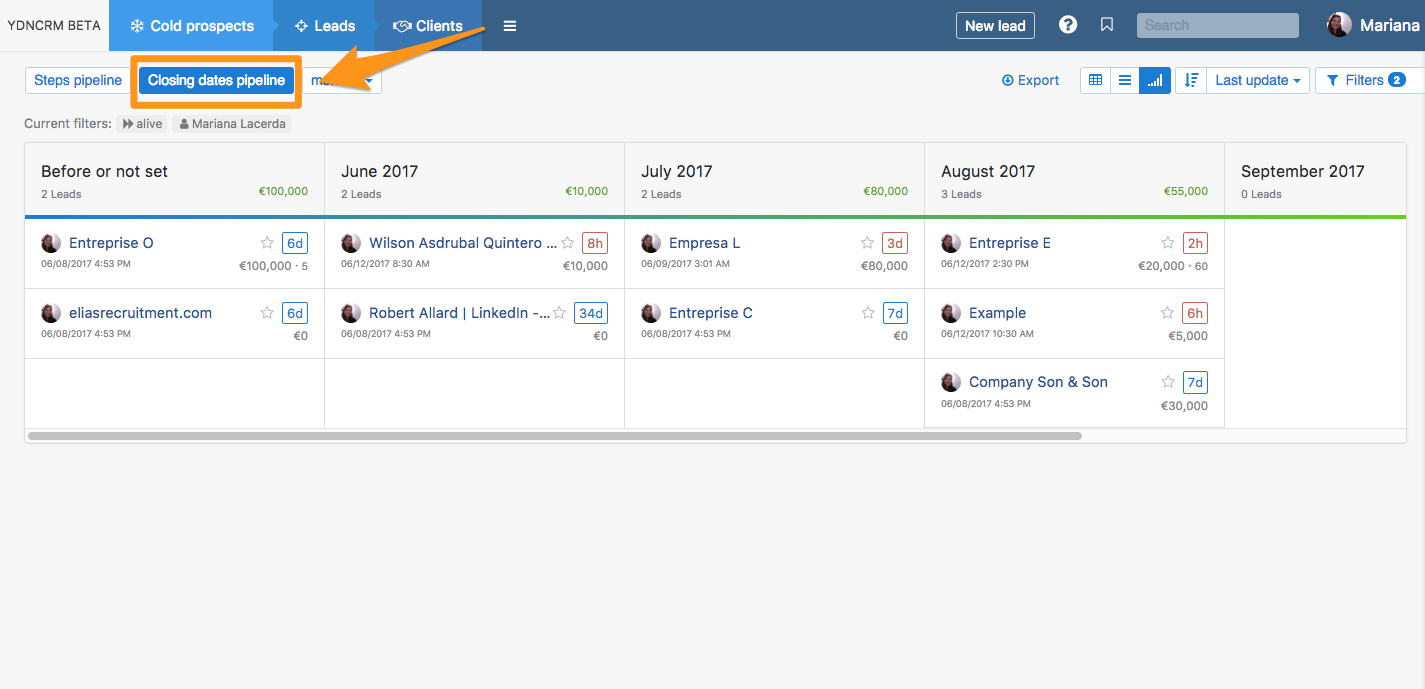Image resolution: width=1425 pixels, height=689 pixels.
Task: Go to Cold prospects tab
Action: 191,26
